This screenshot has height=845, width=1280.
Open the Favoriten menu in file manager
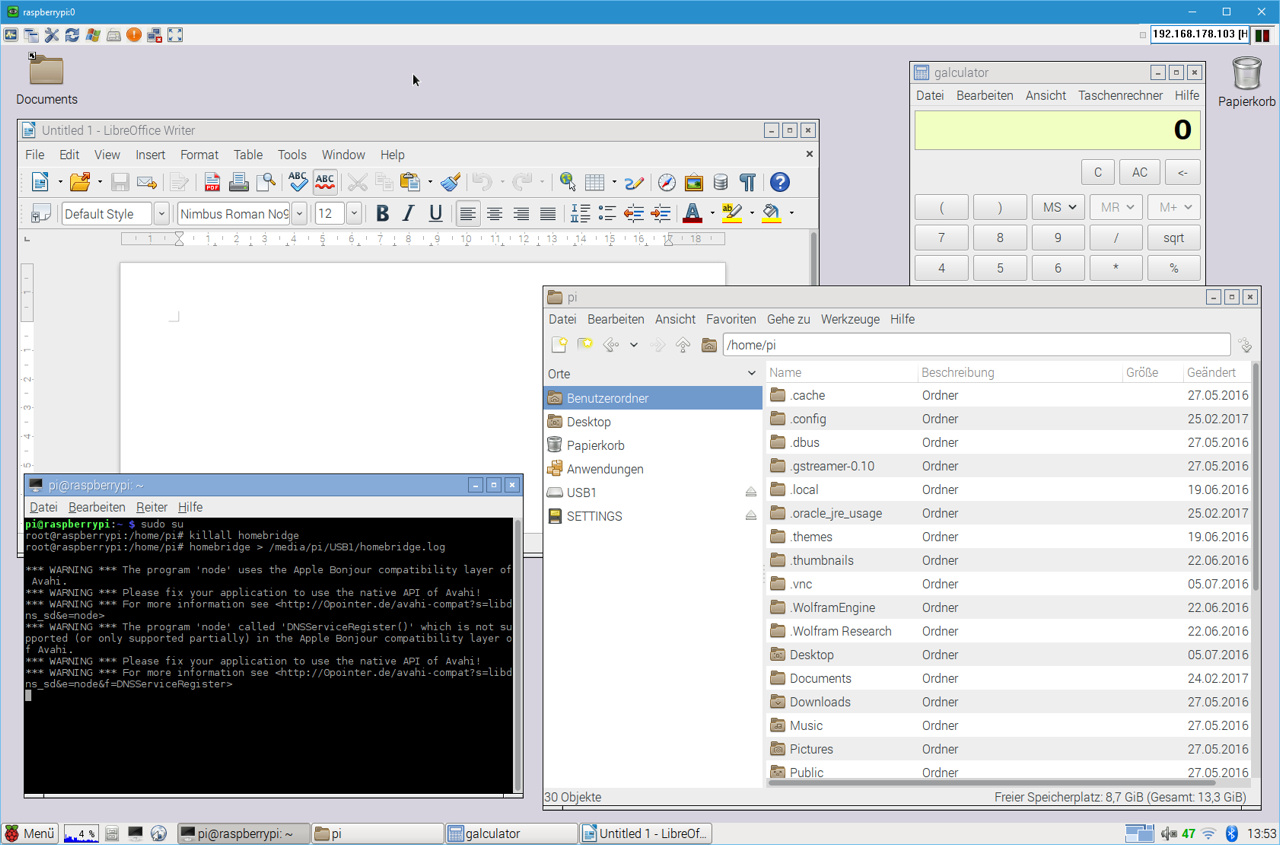(731, 319)
